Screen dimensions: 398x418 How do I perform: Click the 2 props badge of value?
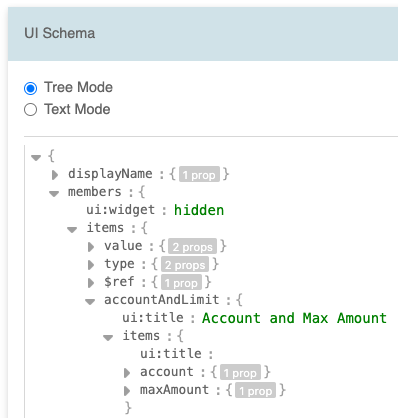point(192,246)
